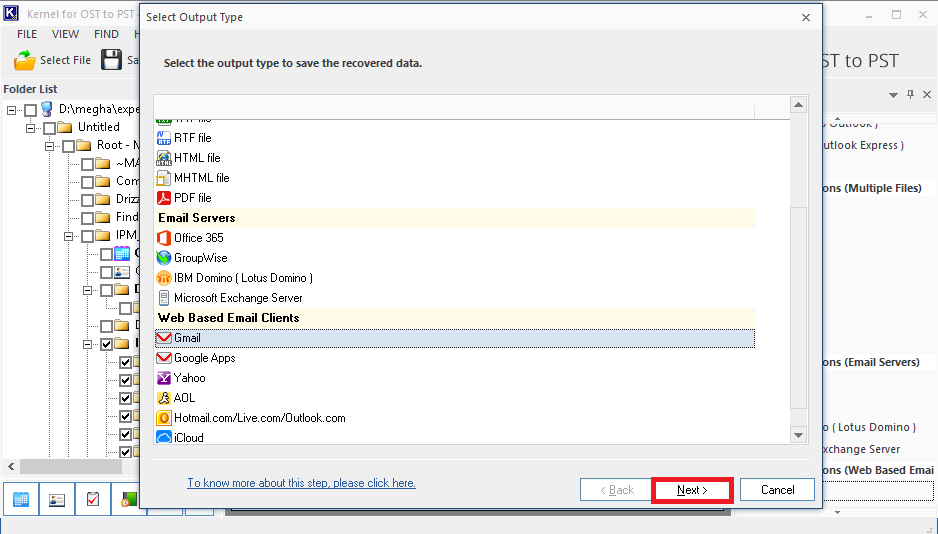Open calendar view icon at bottom bar
Image resolution: width=938 pixels, height=534 pixels.
21,499
